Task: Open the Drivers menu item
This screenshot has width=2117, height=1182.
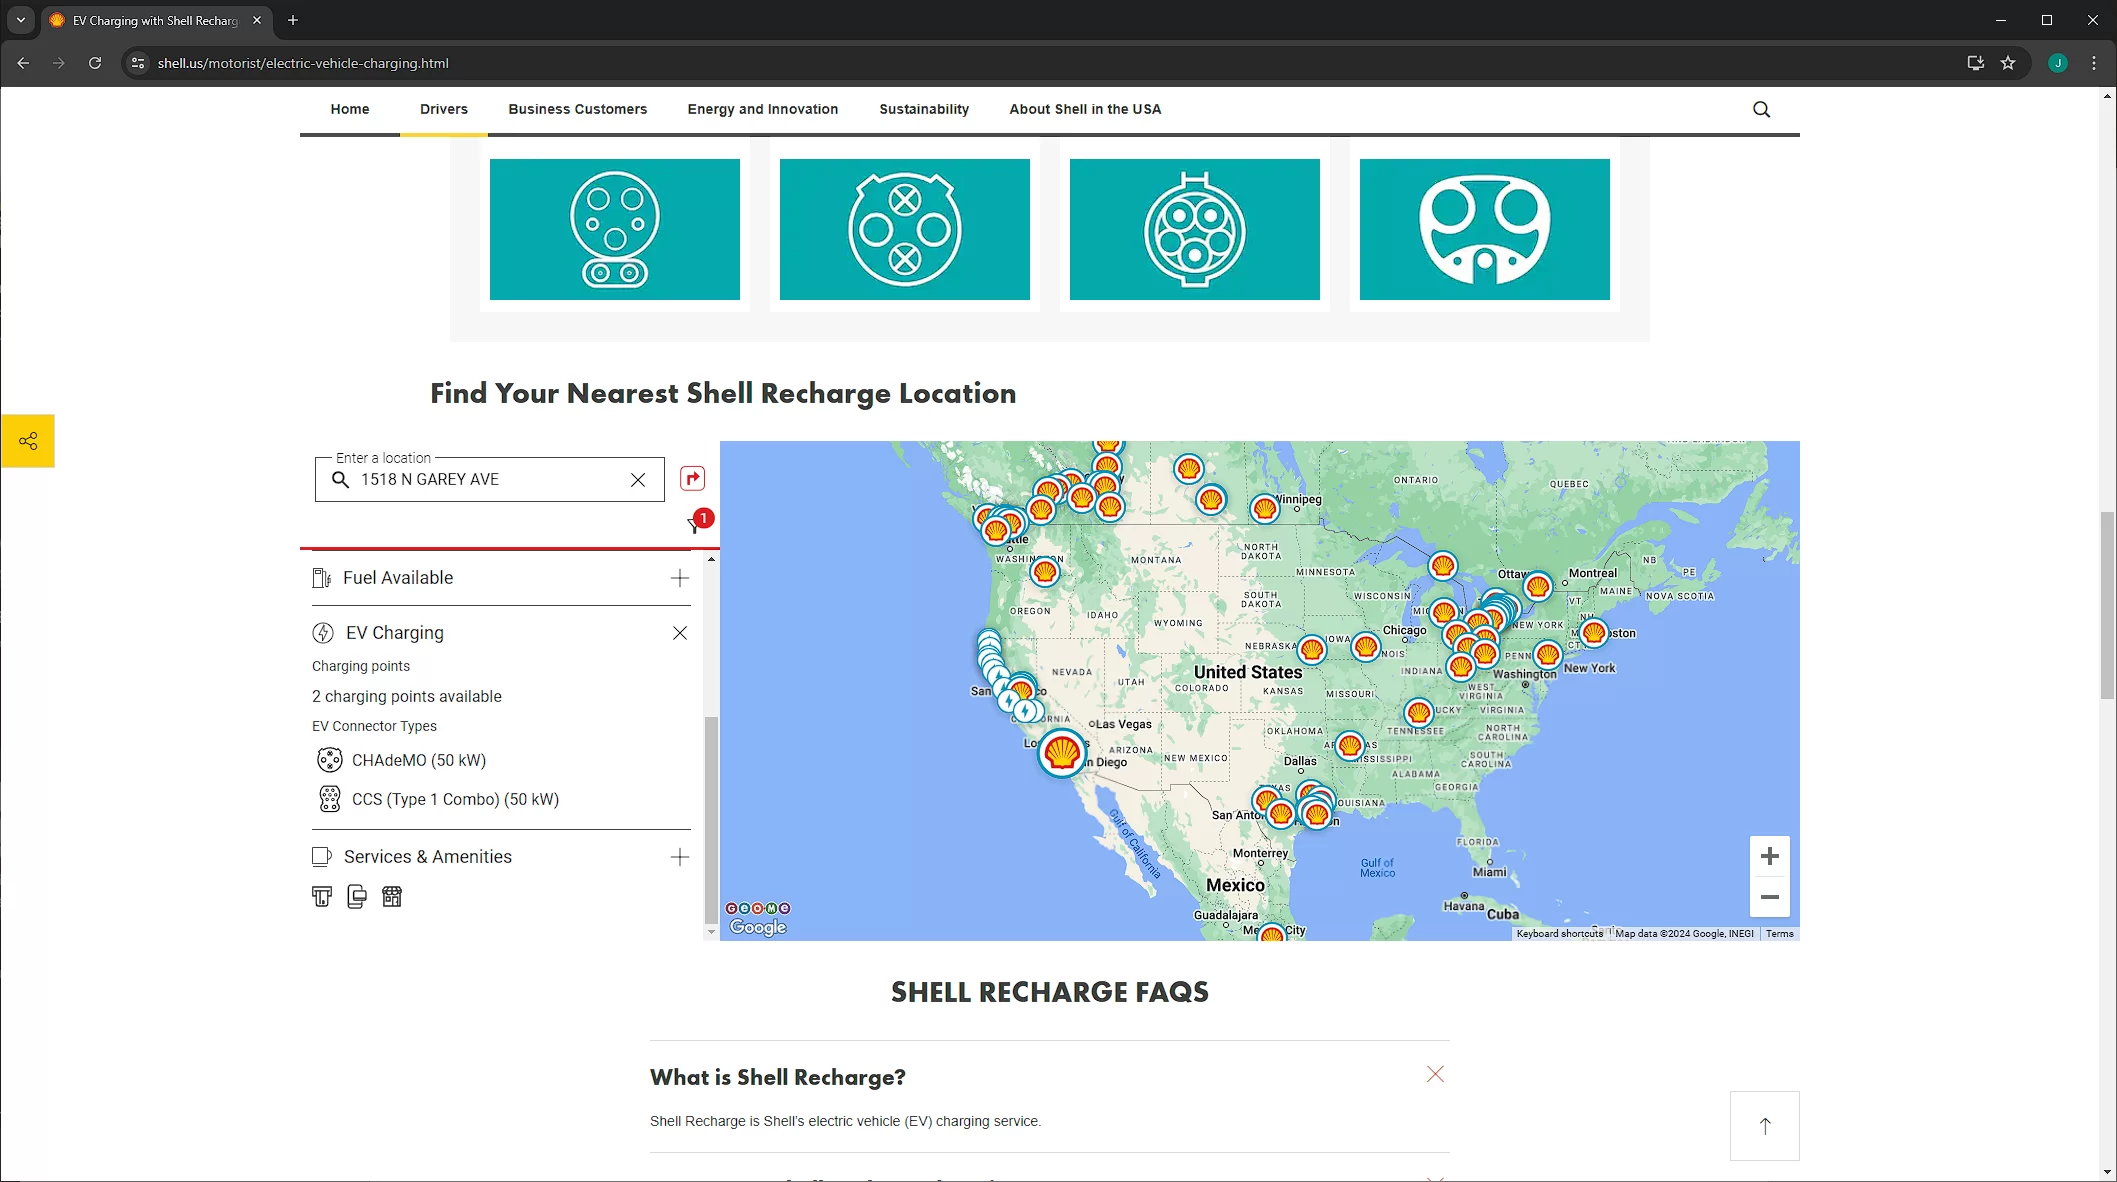Action: click(x=444, y=109)
